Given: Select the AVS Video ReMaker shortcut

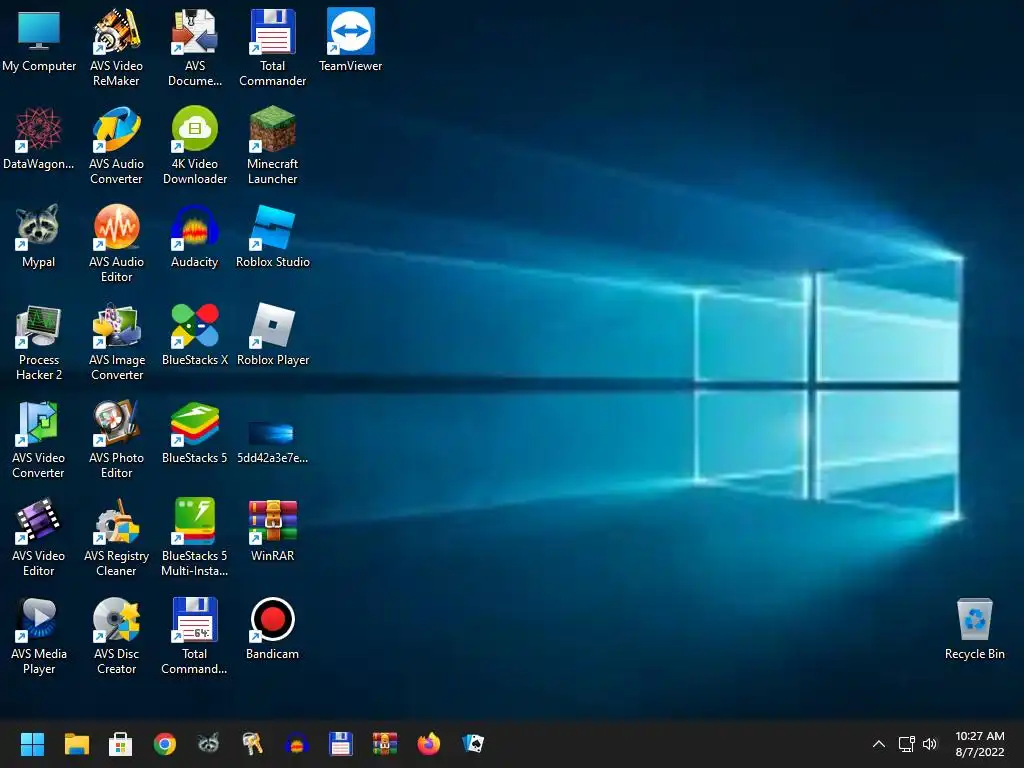Looking at the screenshot, I should click(116, 47).
